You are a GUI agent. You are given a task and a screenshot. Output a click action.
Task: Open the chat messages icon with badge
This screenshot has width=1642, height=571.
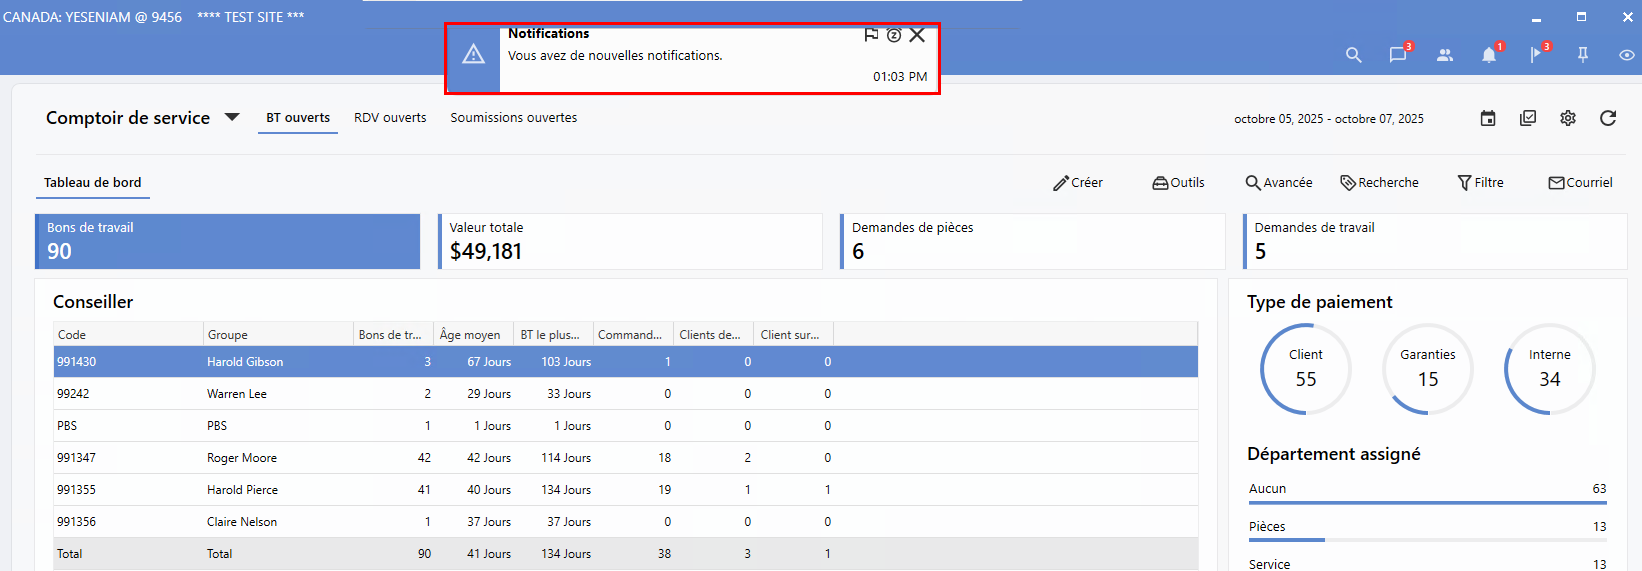(x=1398, y=55)
